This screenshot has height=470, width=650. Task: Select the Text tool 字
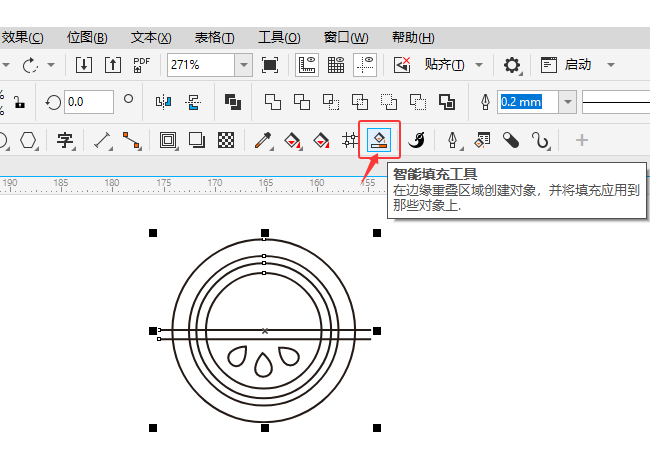(65, 140)
